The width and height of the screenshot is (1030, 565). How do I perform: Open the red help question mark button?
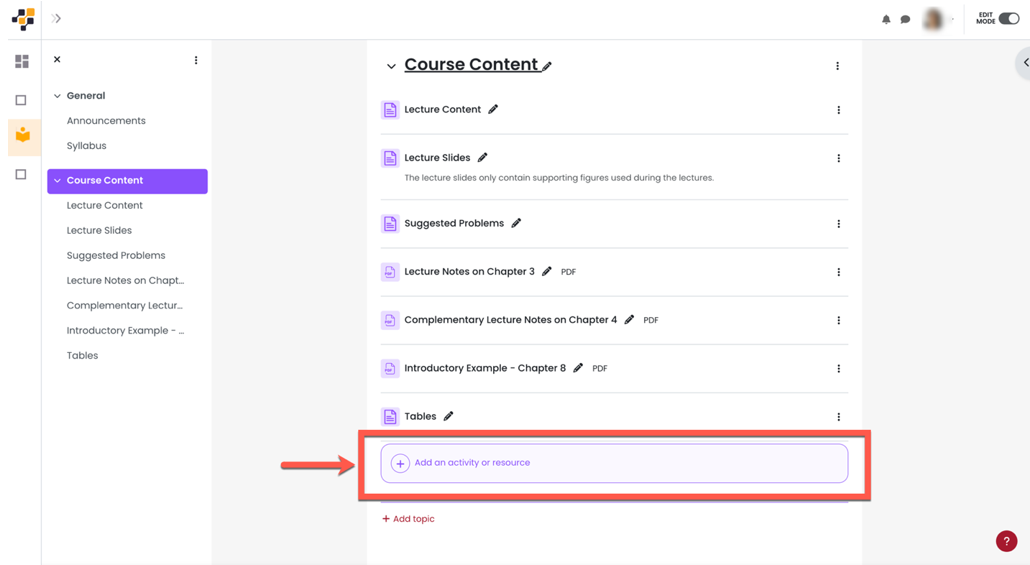(1006, 541)
